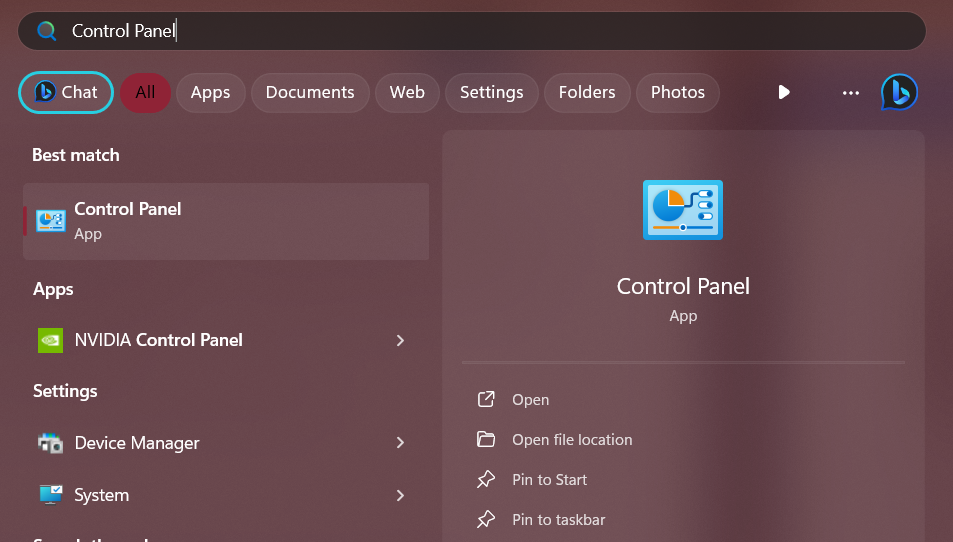Viewport: 953px width, 542px height.
Task: Switch to the Documents filter tab
Action: 310,92
